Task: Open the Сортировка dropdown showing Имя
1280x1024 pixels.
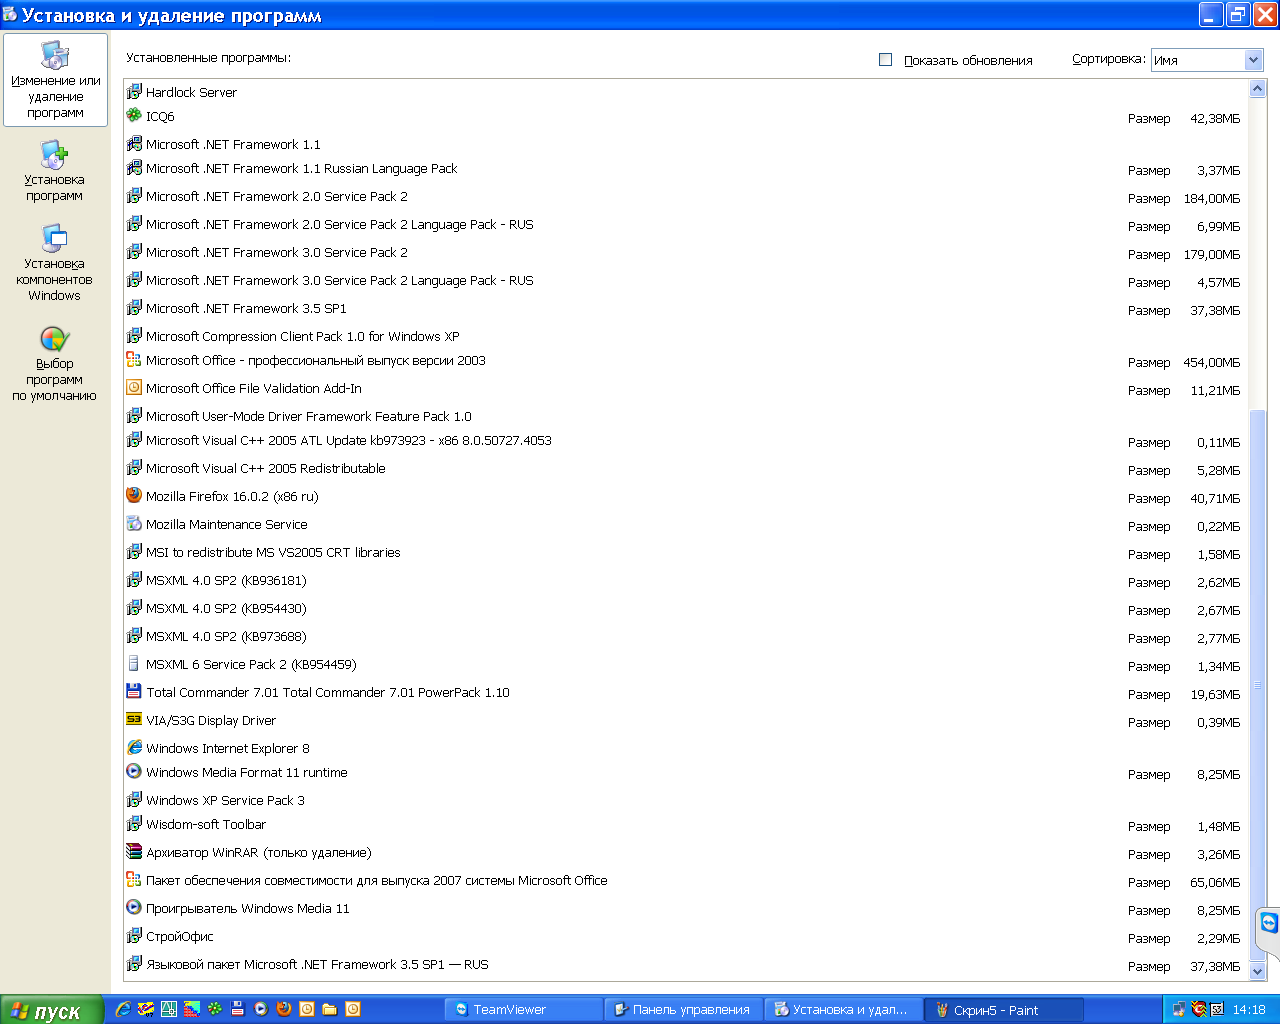Action: point(1207,60)
